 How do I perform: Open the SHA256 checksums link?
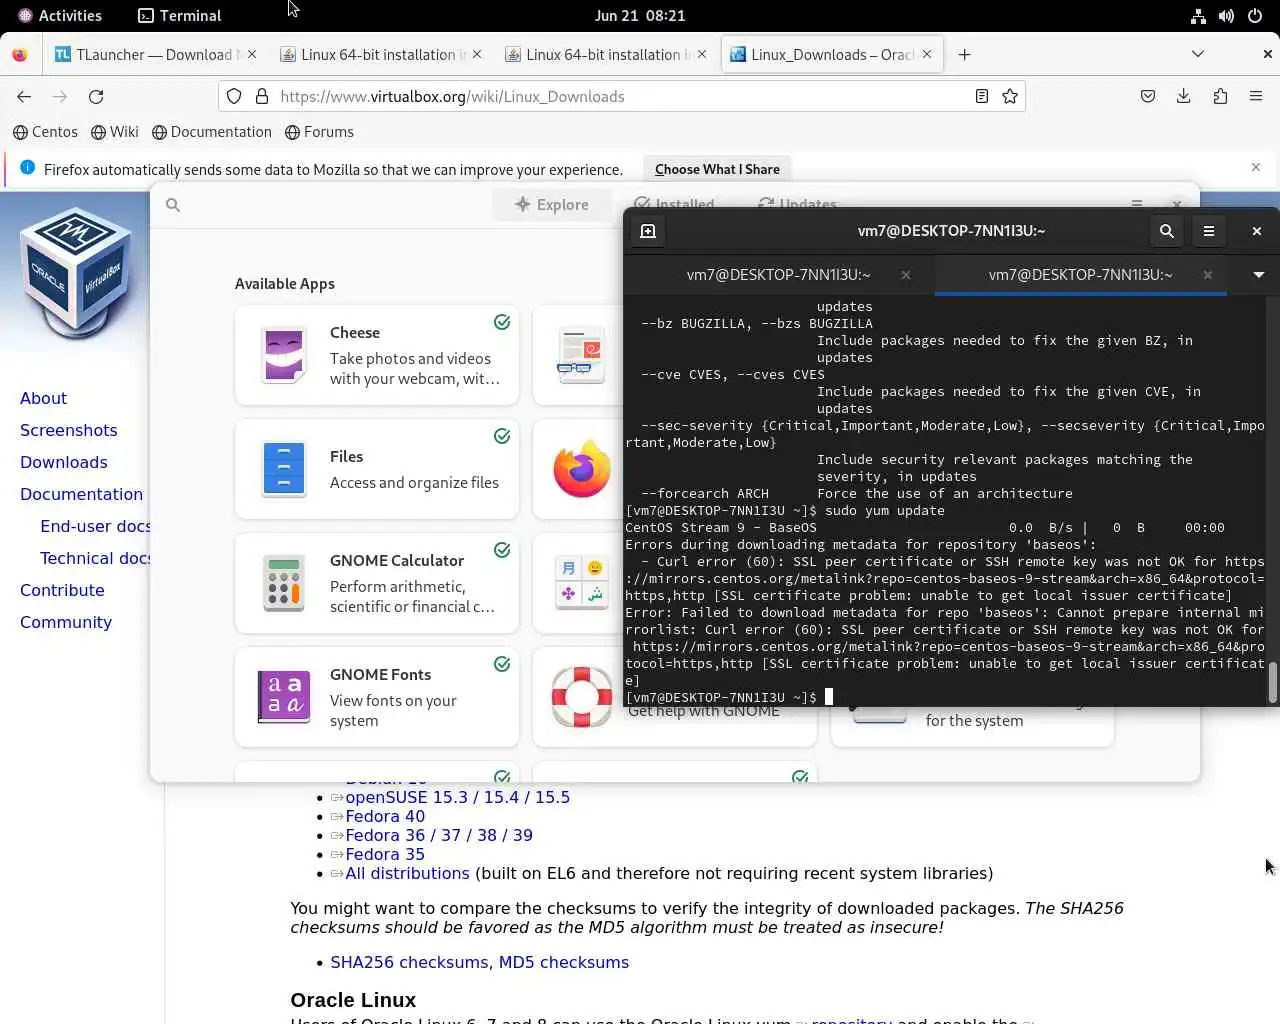[x=410, y=962]
